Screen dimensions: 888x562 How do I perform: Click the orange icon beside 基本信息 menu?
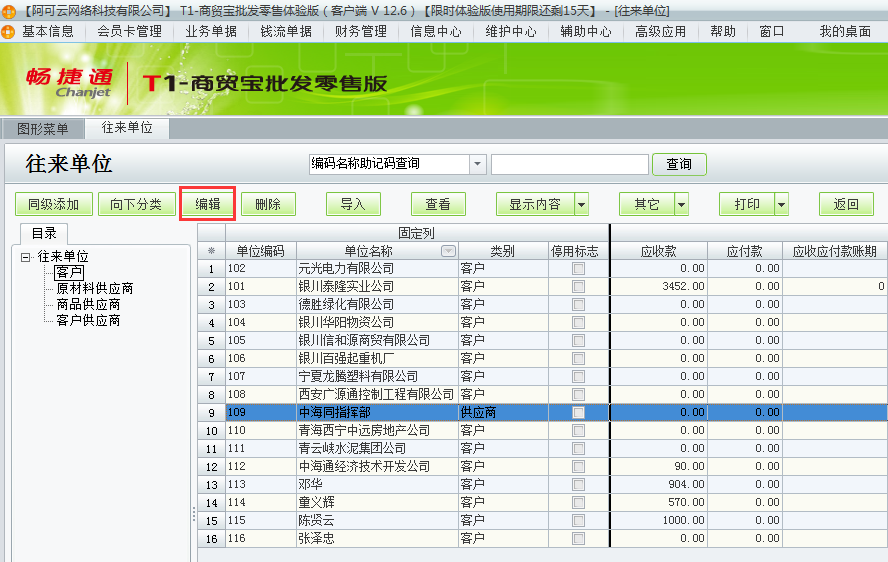(x=8, y=32)
